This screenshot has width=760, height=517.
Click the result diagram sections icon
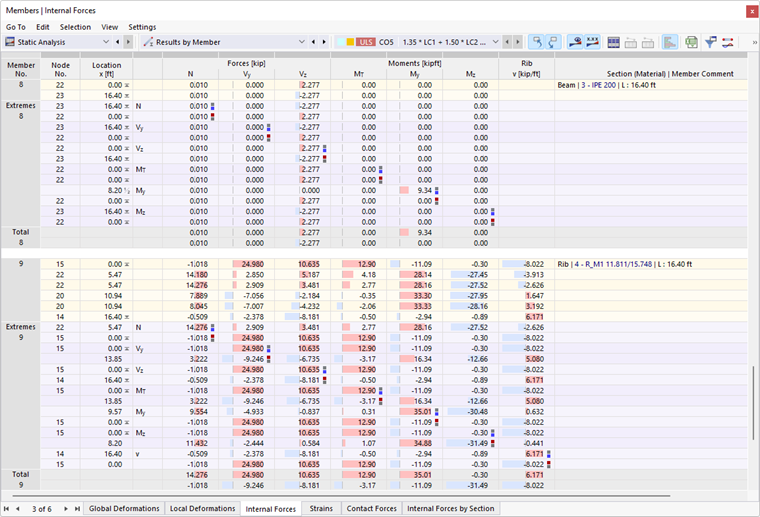click(x=728, y=42)
